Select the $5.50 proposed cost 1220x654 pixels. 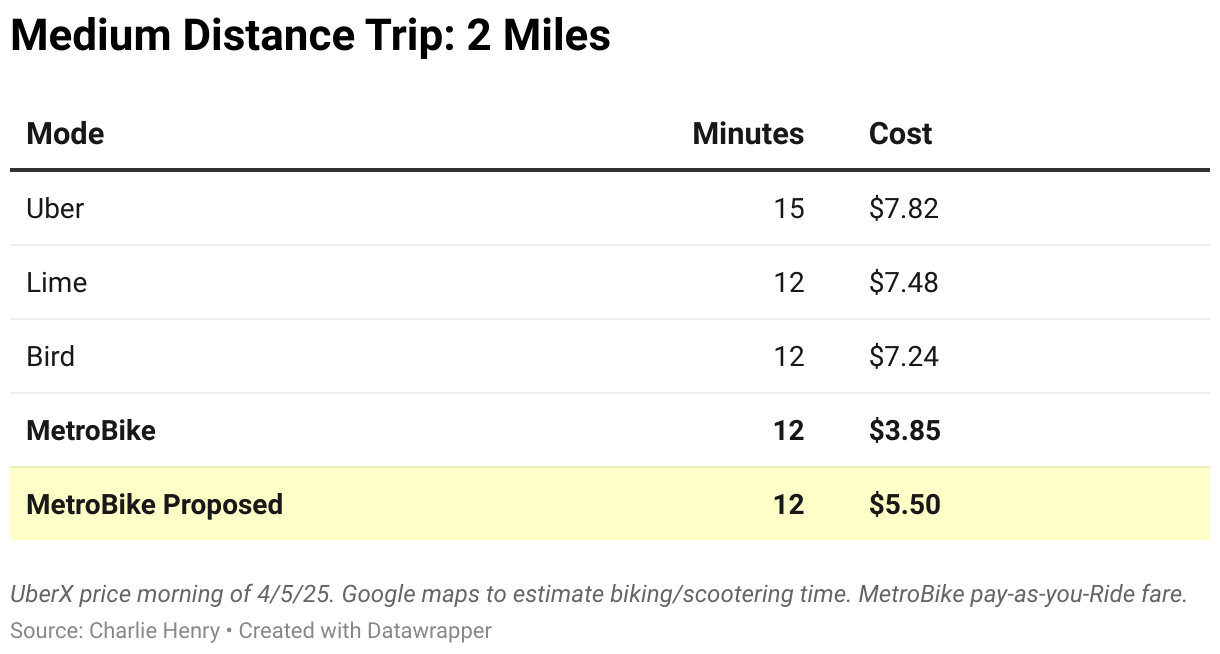click(904, 504)
